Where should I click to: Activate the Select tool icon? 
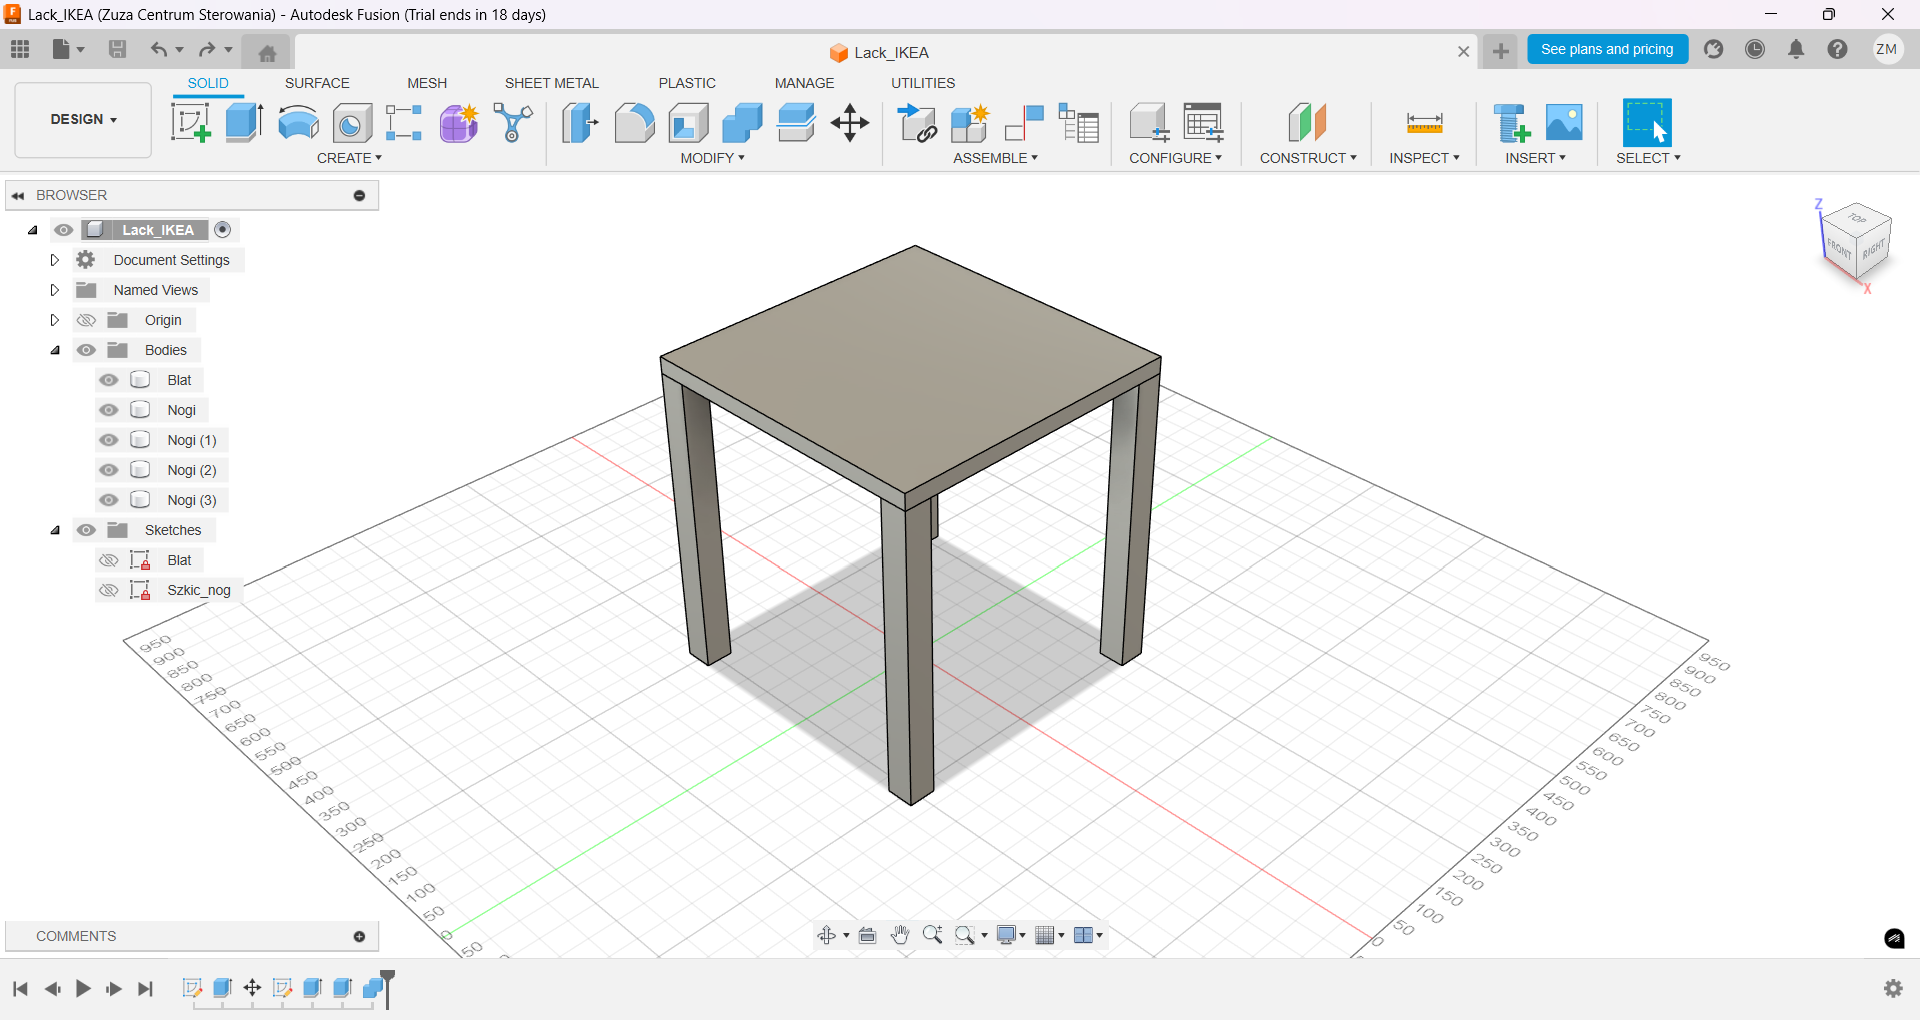[x=1647, y=123]
